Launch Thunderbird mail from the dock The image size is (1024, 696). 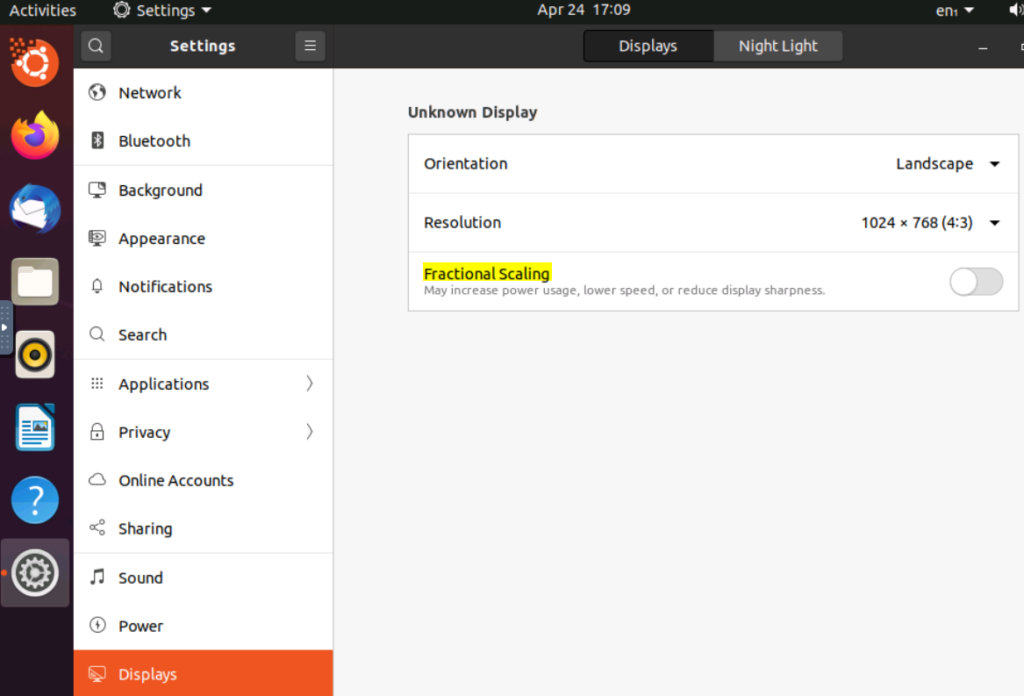point(35,210)
